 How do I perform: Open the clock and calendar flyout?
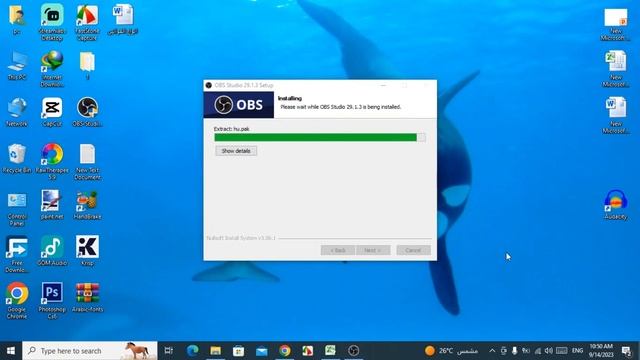pyautogui.click(x=601, y=351)
